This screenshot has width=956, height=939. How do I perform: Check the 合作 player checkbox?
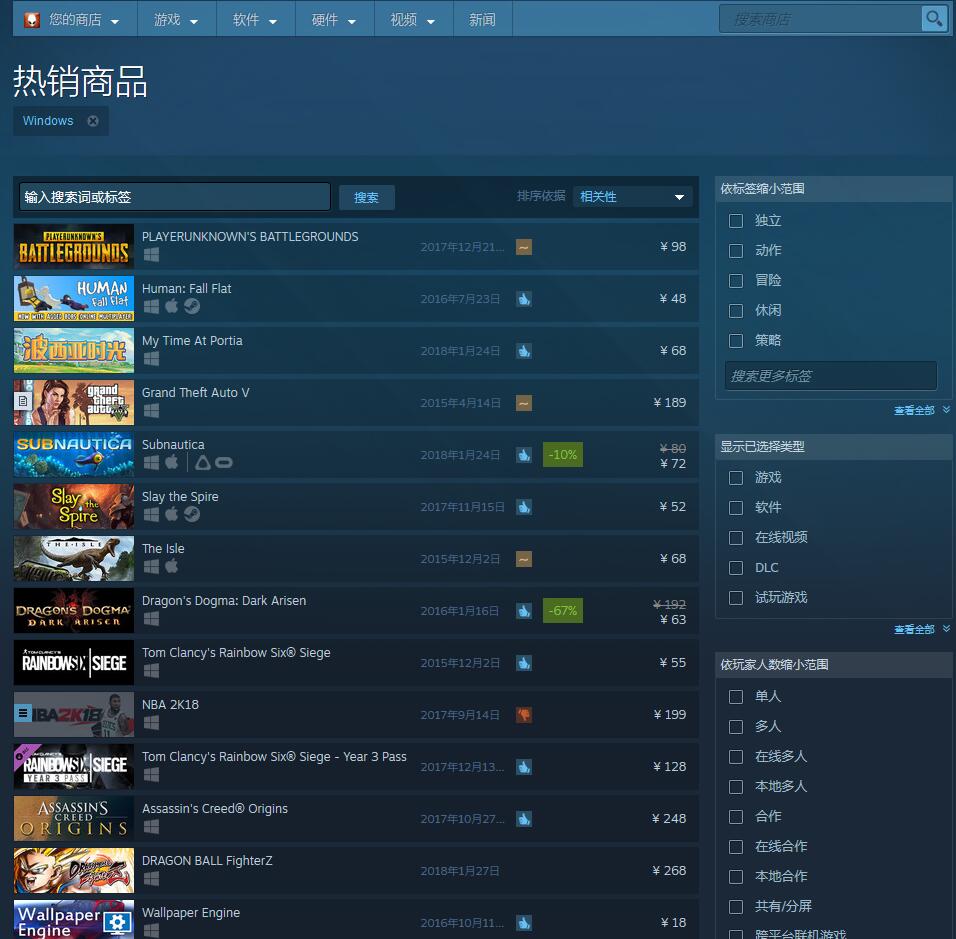coord(736,816)
